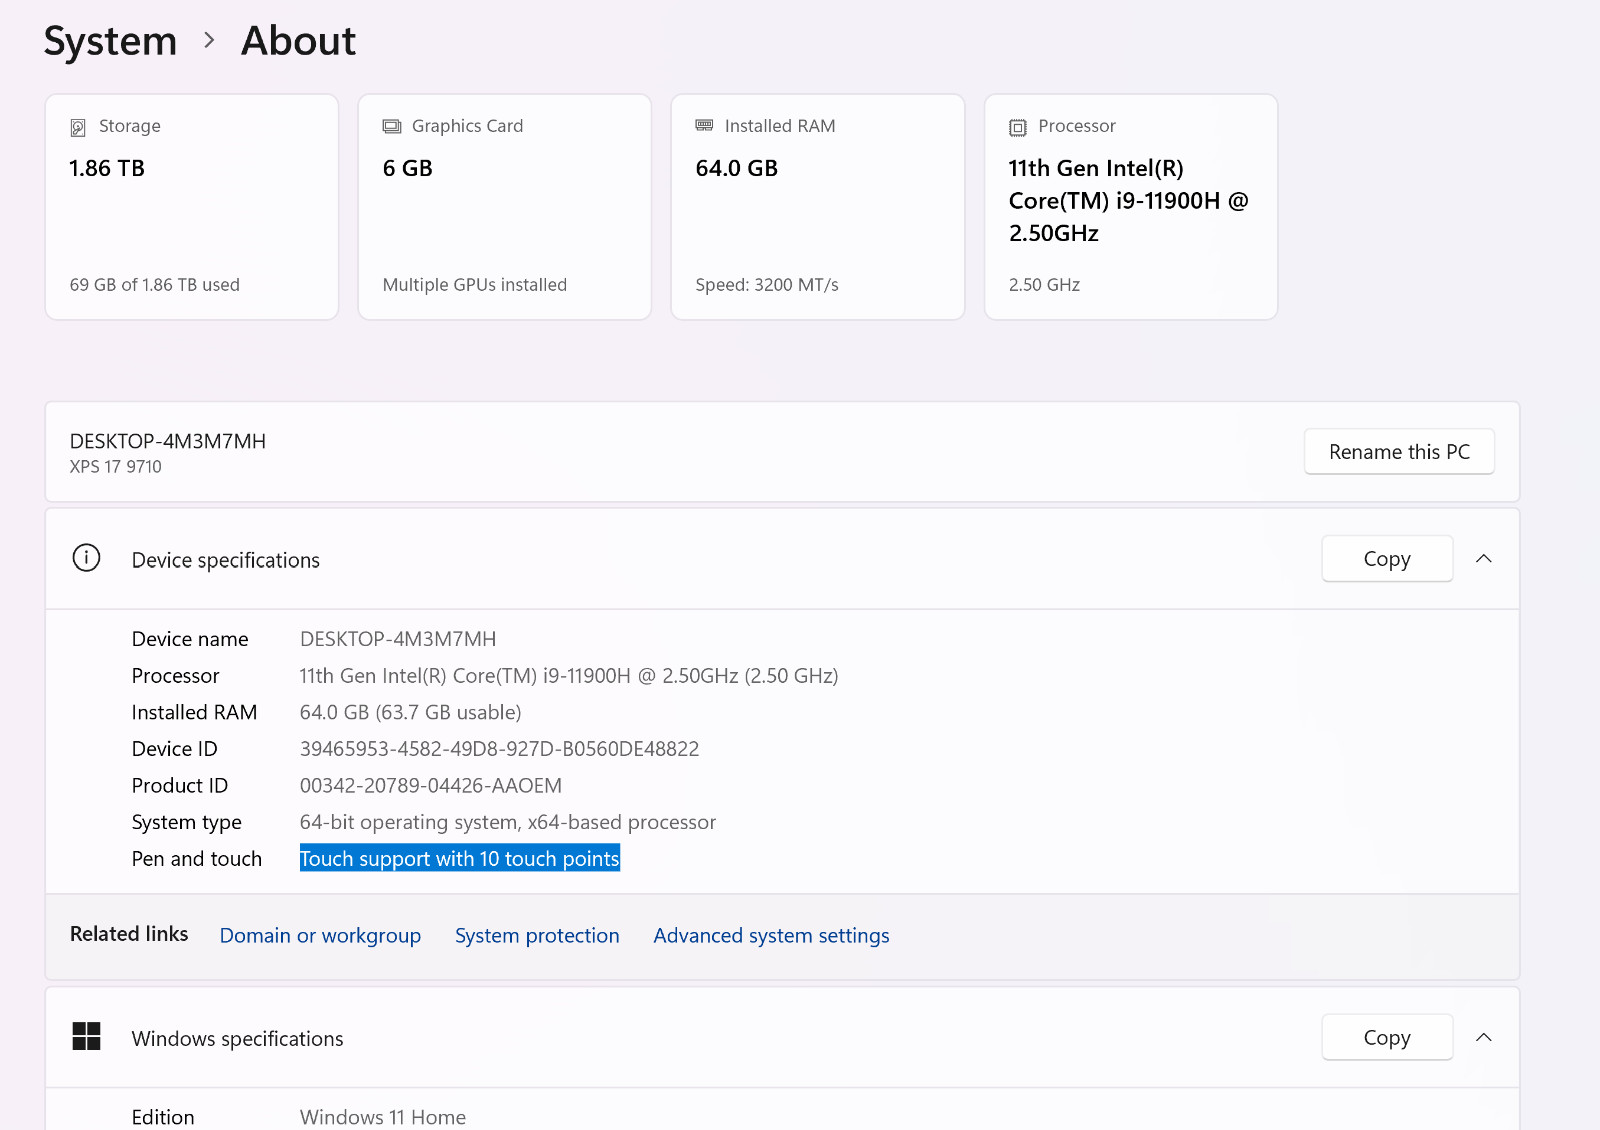The width and height of the screenshot is (1600, 1130).
Task: Click the Windows 11 Home edition text
Action: (383, 1117)
